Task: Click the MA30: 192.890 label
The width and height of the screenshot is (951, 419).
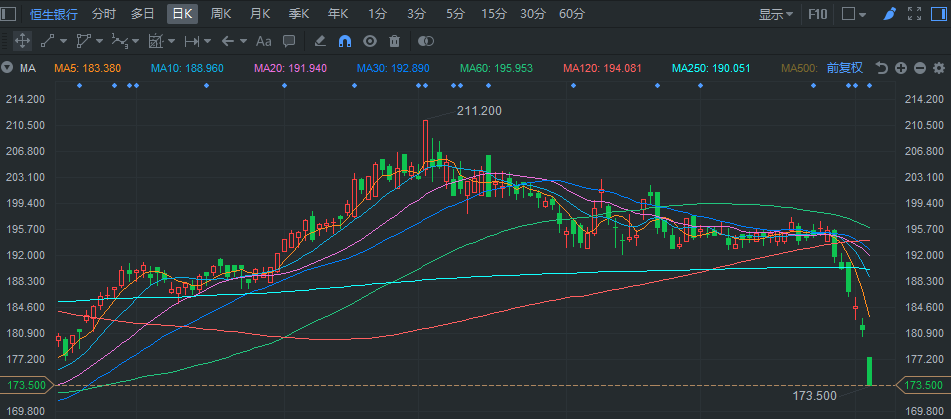Action: click(x=393, y=69)
